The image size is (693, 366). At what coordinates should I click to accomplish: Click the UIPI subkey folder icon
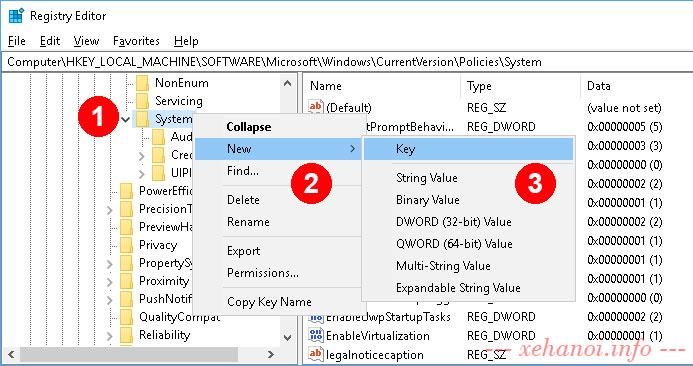[x=158, y=173]
